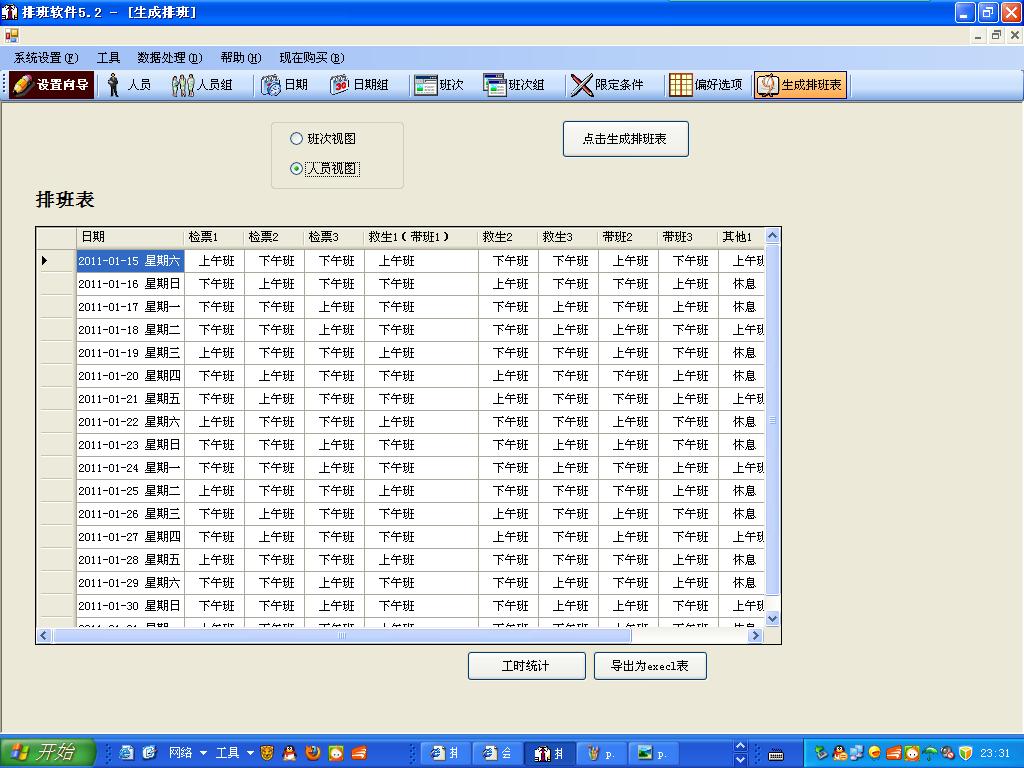The width and height of the screenshot is (1024, 768).
Task: Open the 工具 menu
Action: [108, 57]
